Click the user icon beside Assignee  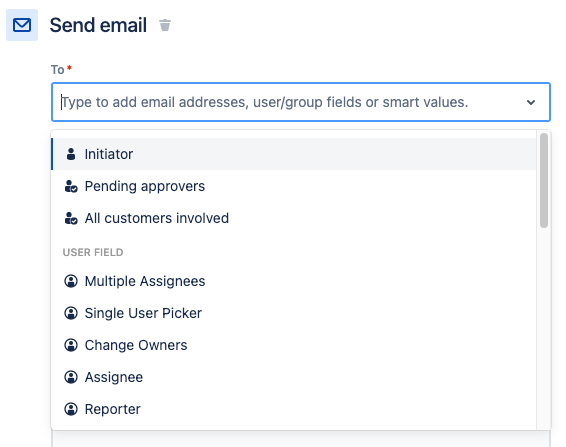coord(71,377)
